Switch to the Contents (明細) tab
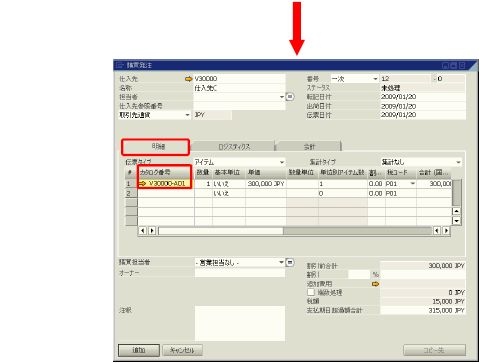The image size is (479, 363). [156, 147]
